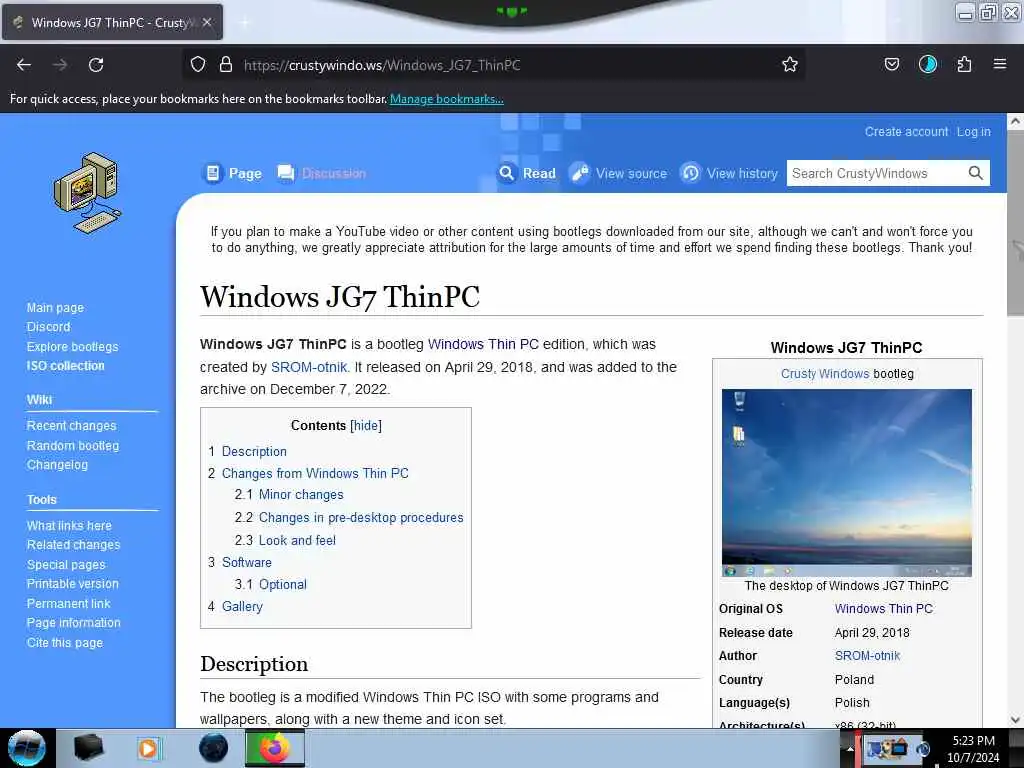The height and width of the screenshot is (768, 1024).
Task: Open Random bootleg link
Action: tap(72, 445)
